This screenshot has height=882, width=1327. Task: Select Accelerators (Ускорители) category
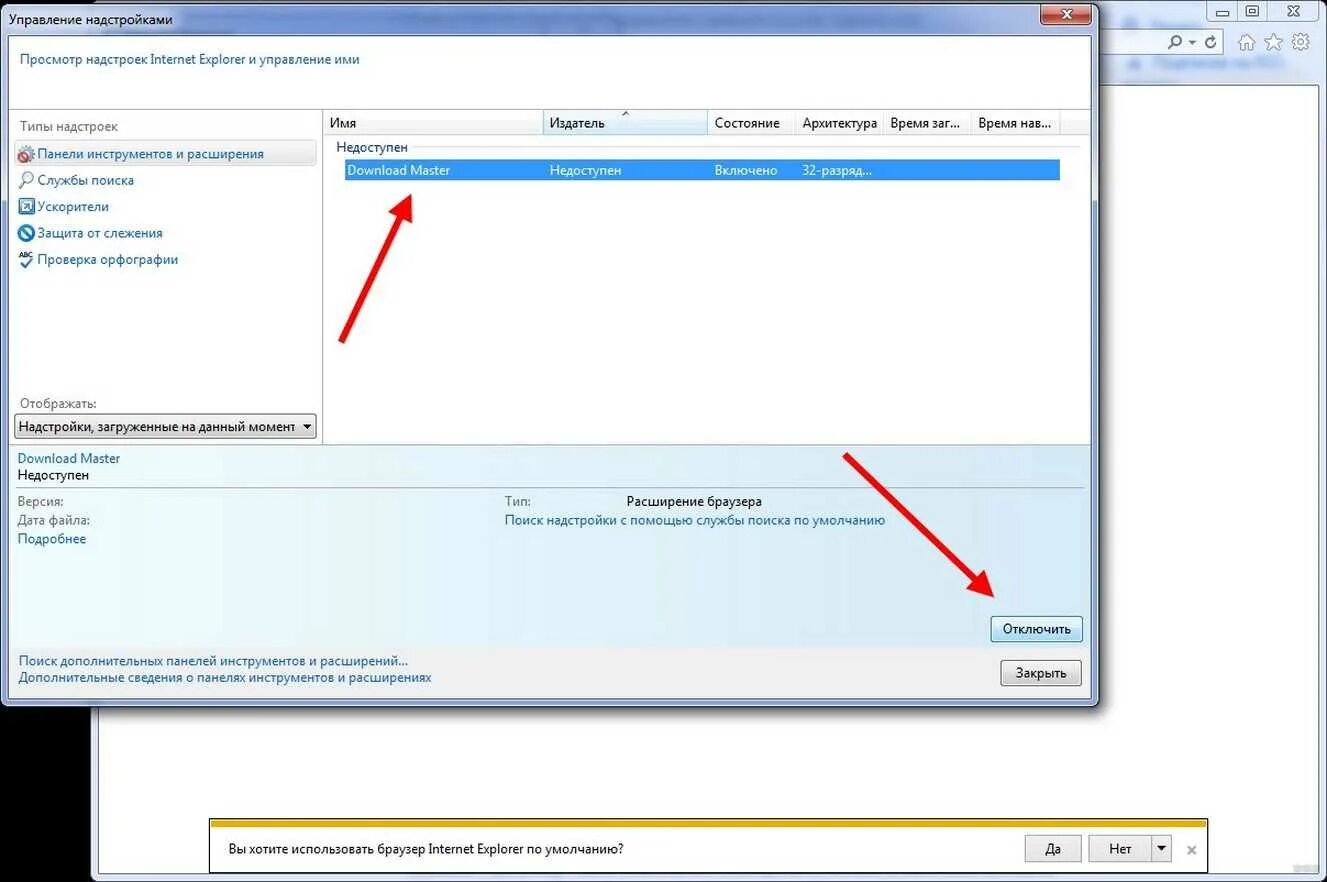click(x=73, y=207)
